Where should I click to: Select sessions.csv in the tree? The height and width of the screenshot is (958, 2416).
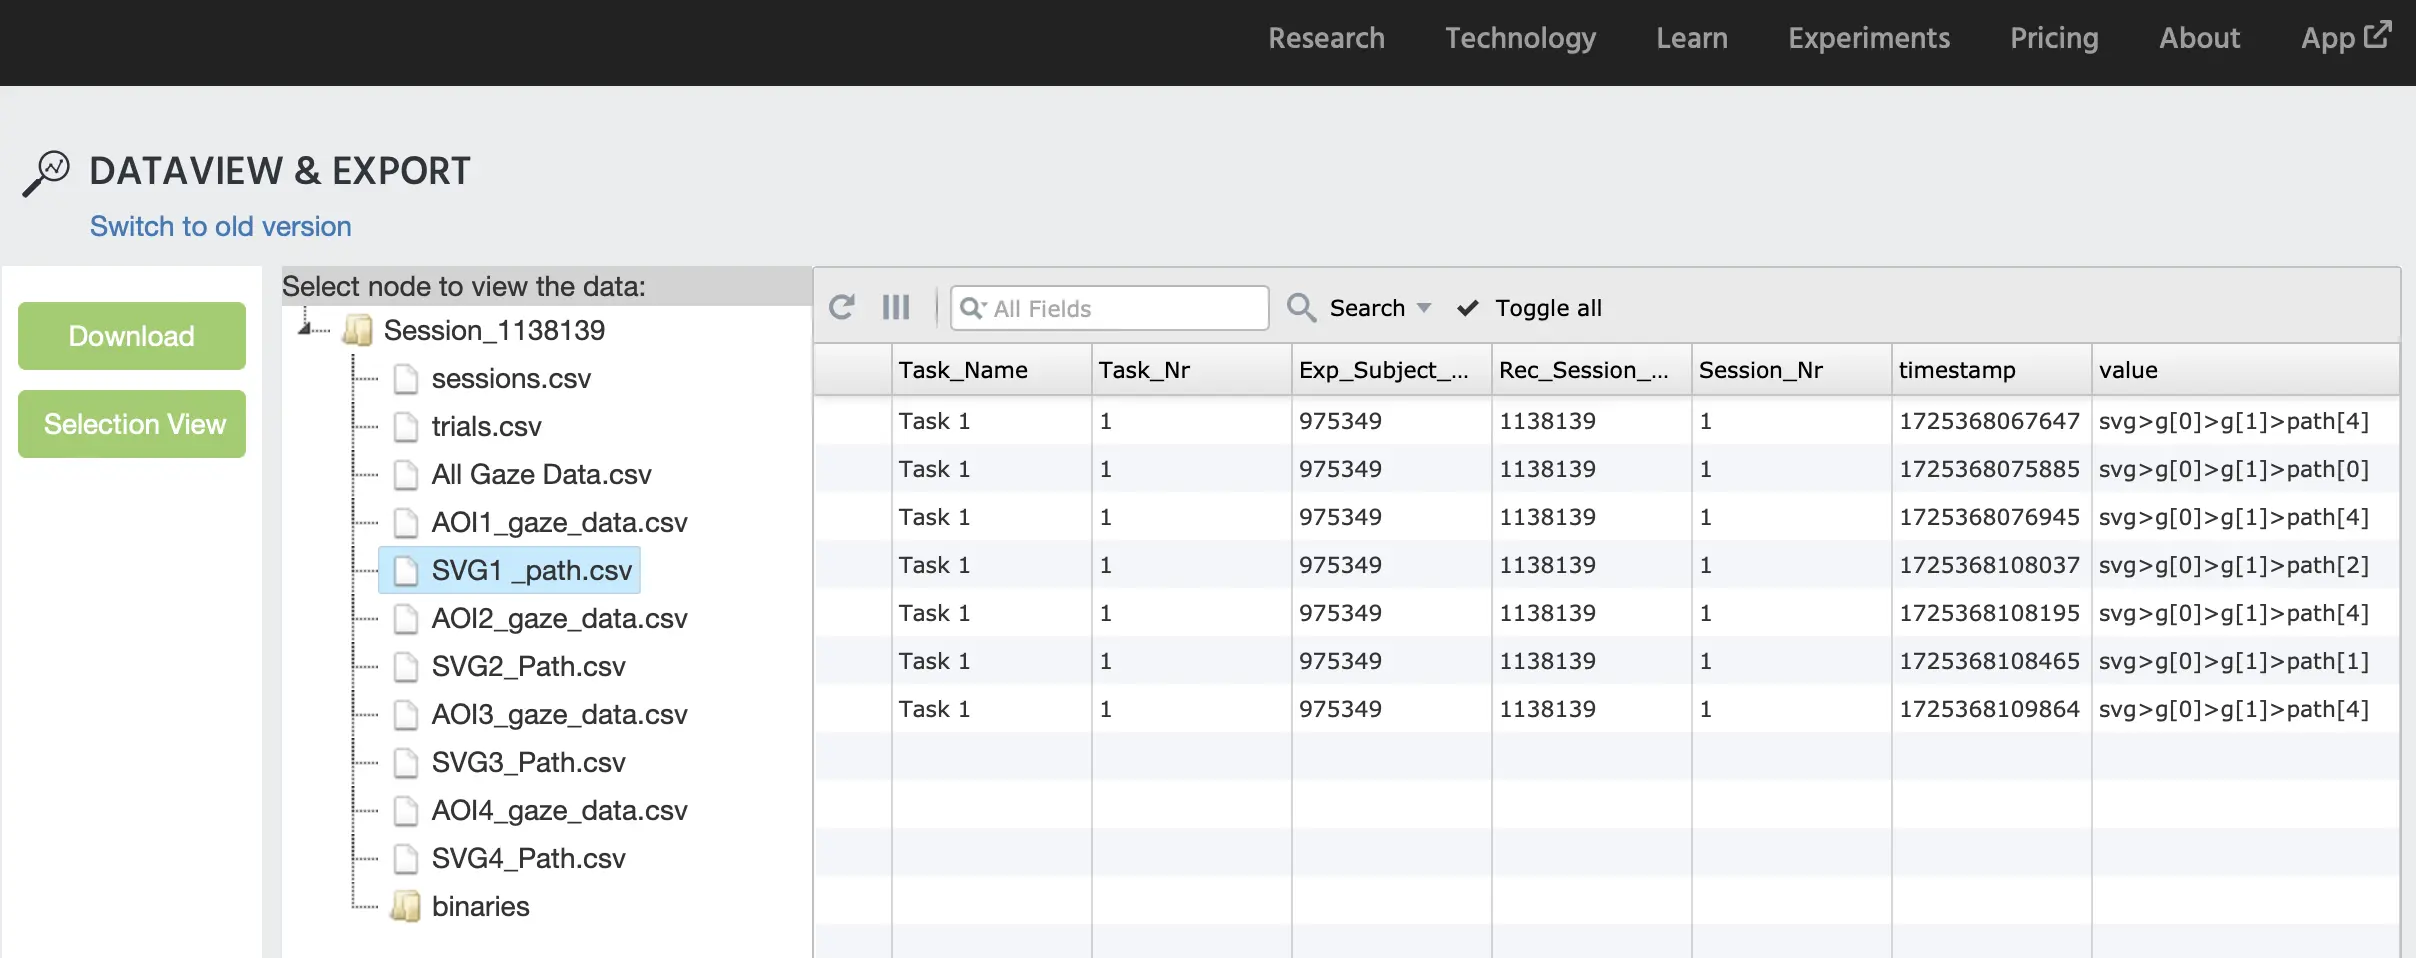[511, 379]
